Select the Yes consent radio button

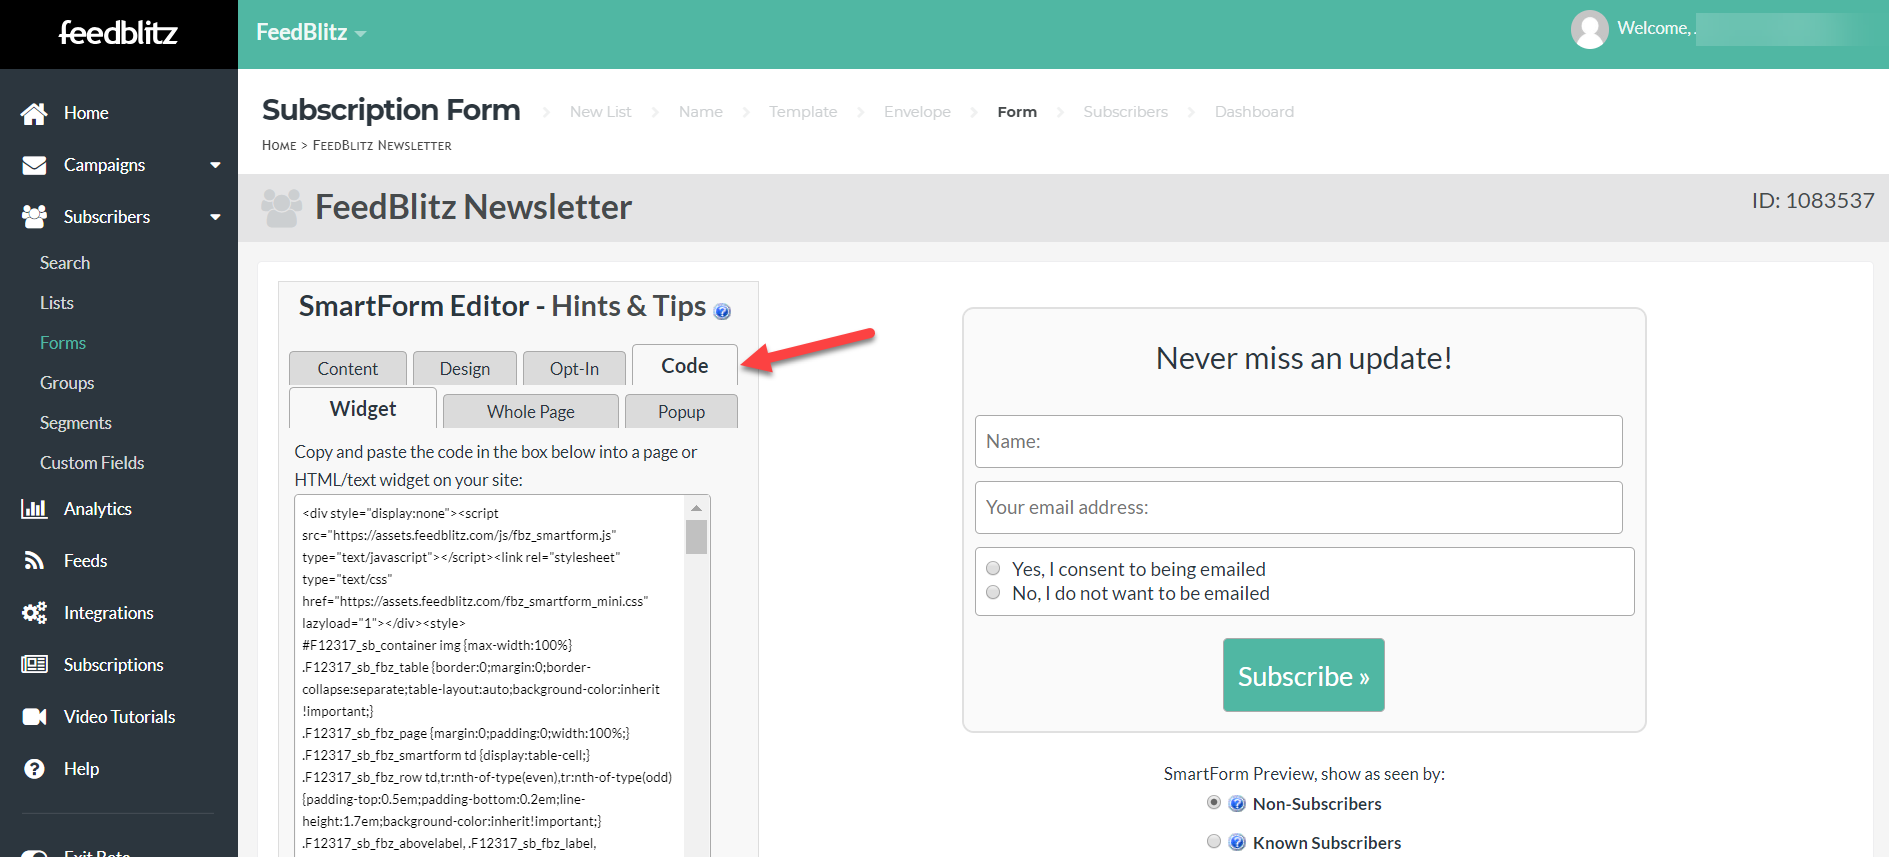(993, 568)
